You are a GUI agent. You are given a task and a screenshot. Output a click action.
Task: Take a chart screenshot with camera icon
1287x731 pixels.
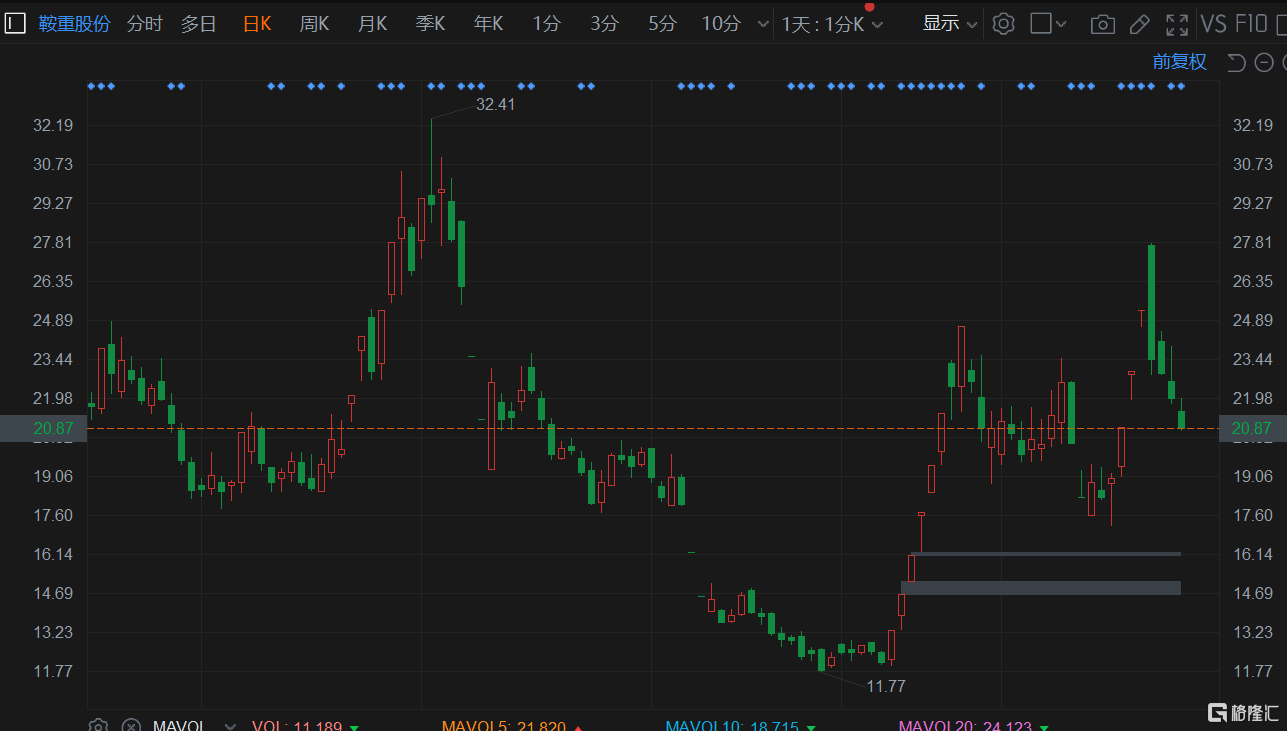(x=1102, y=24)
